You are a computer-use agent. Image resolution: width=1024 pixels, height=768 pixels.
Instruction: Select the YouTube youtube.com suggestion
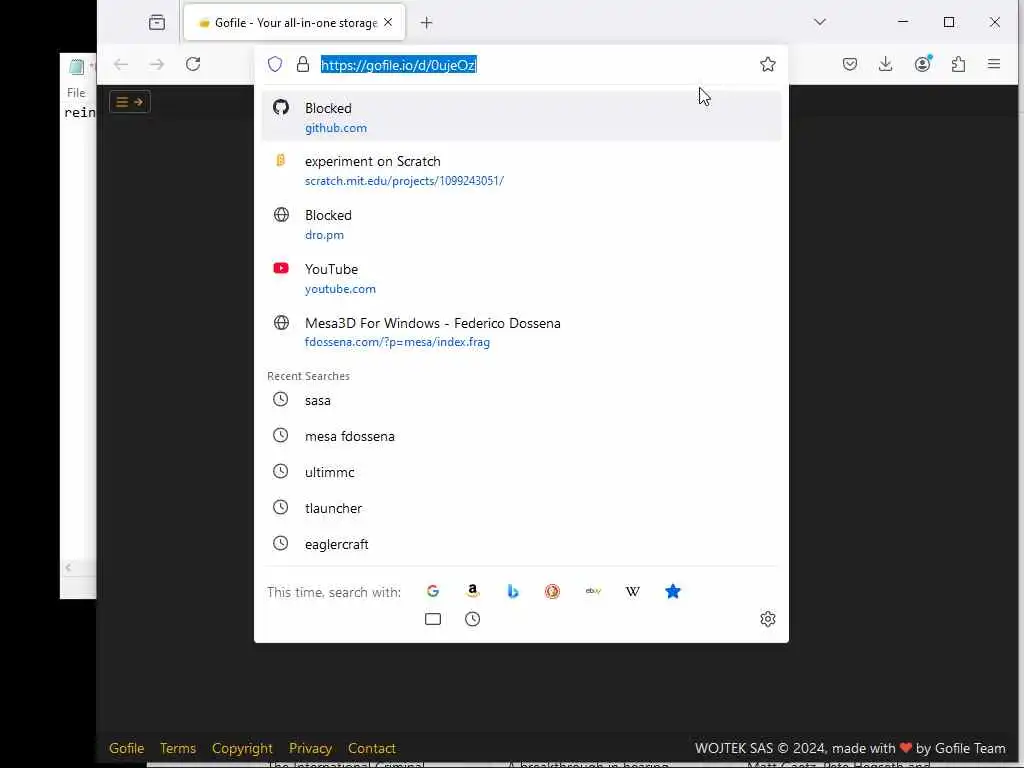521,278
